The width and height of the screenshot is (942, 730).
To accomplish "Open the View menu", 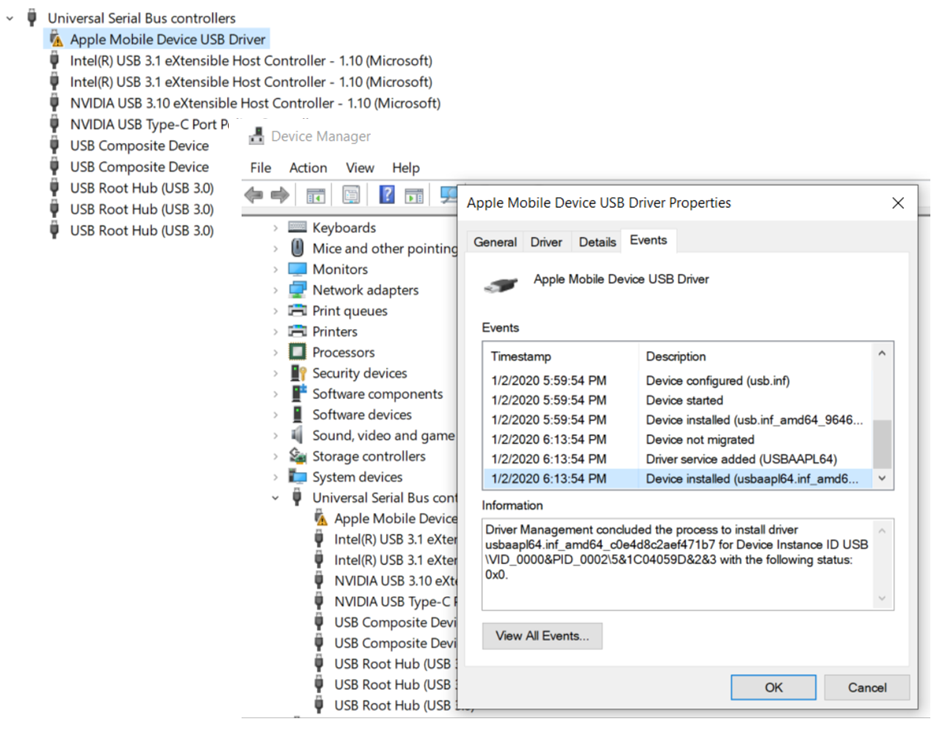I will coord(359,168).
